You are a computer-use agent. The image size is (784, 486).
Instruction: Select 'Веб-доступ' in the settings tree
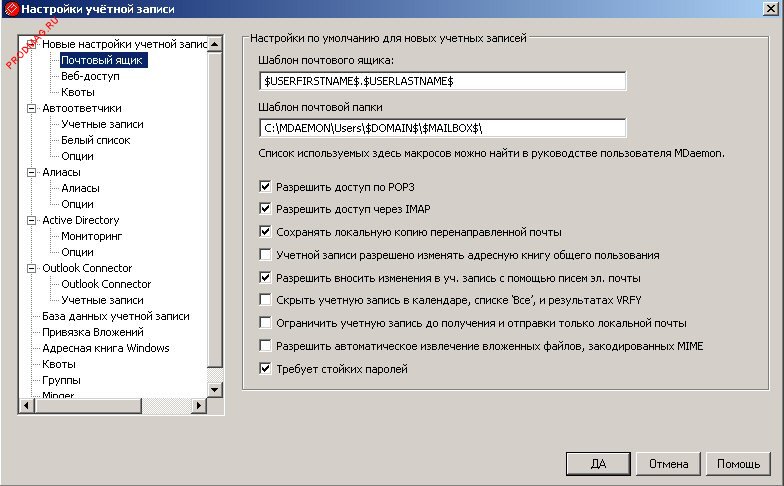(x=89, y=76)
